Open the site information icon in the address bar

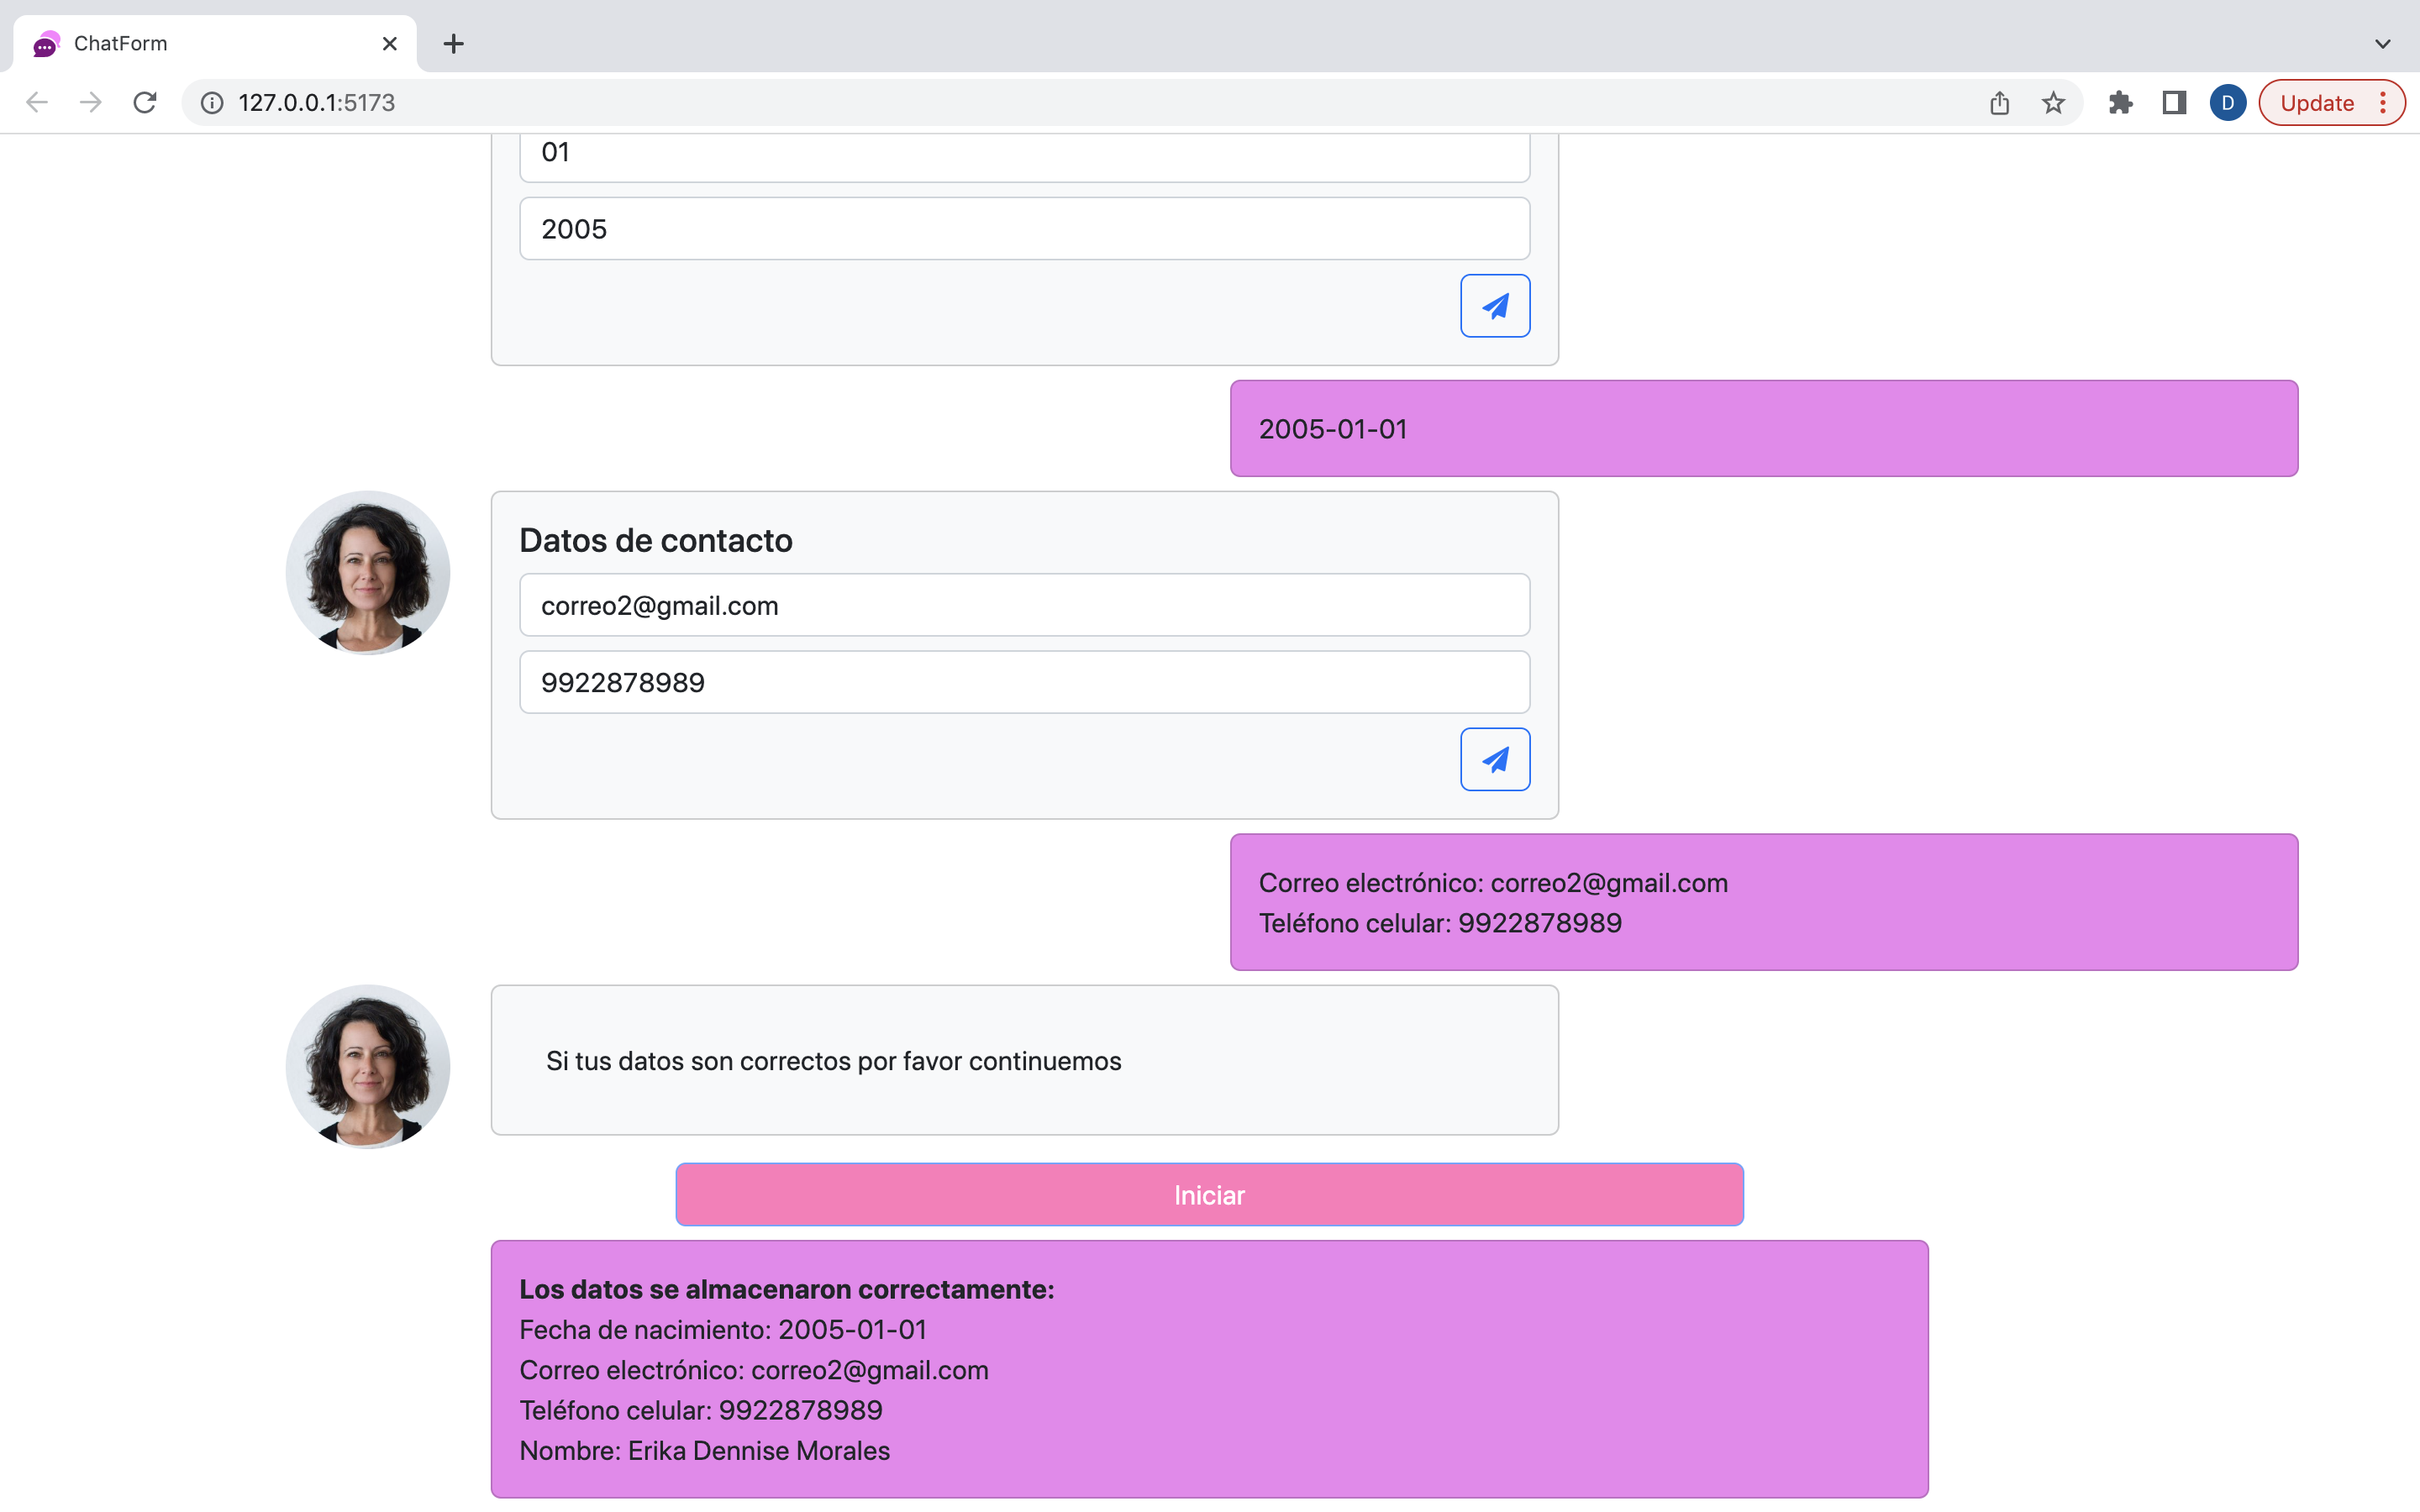[x=210, y=102]
